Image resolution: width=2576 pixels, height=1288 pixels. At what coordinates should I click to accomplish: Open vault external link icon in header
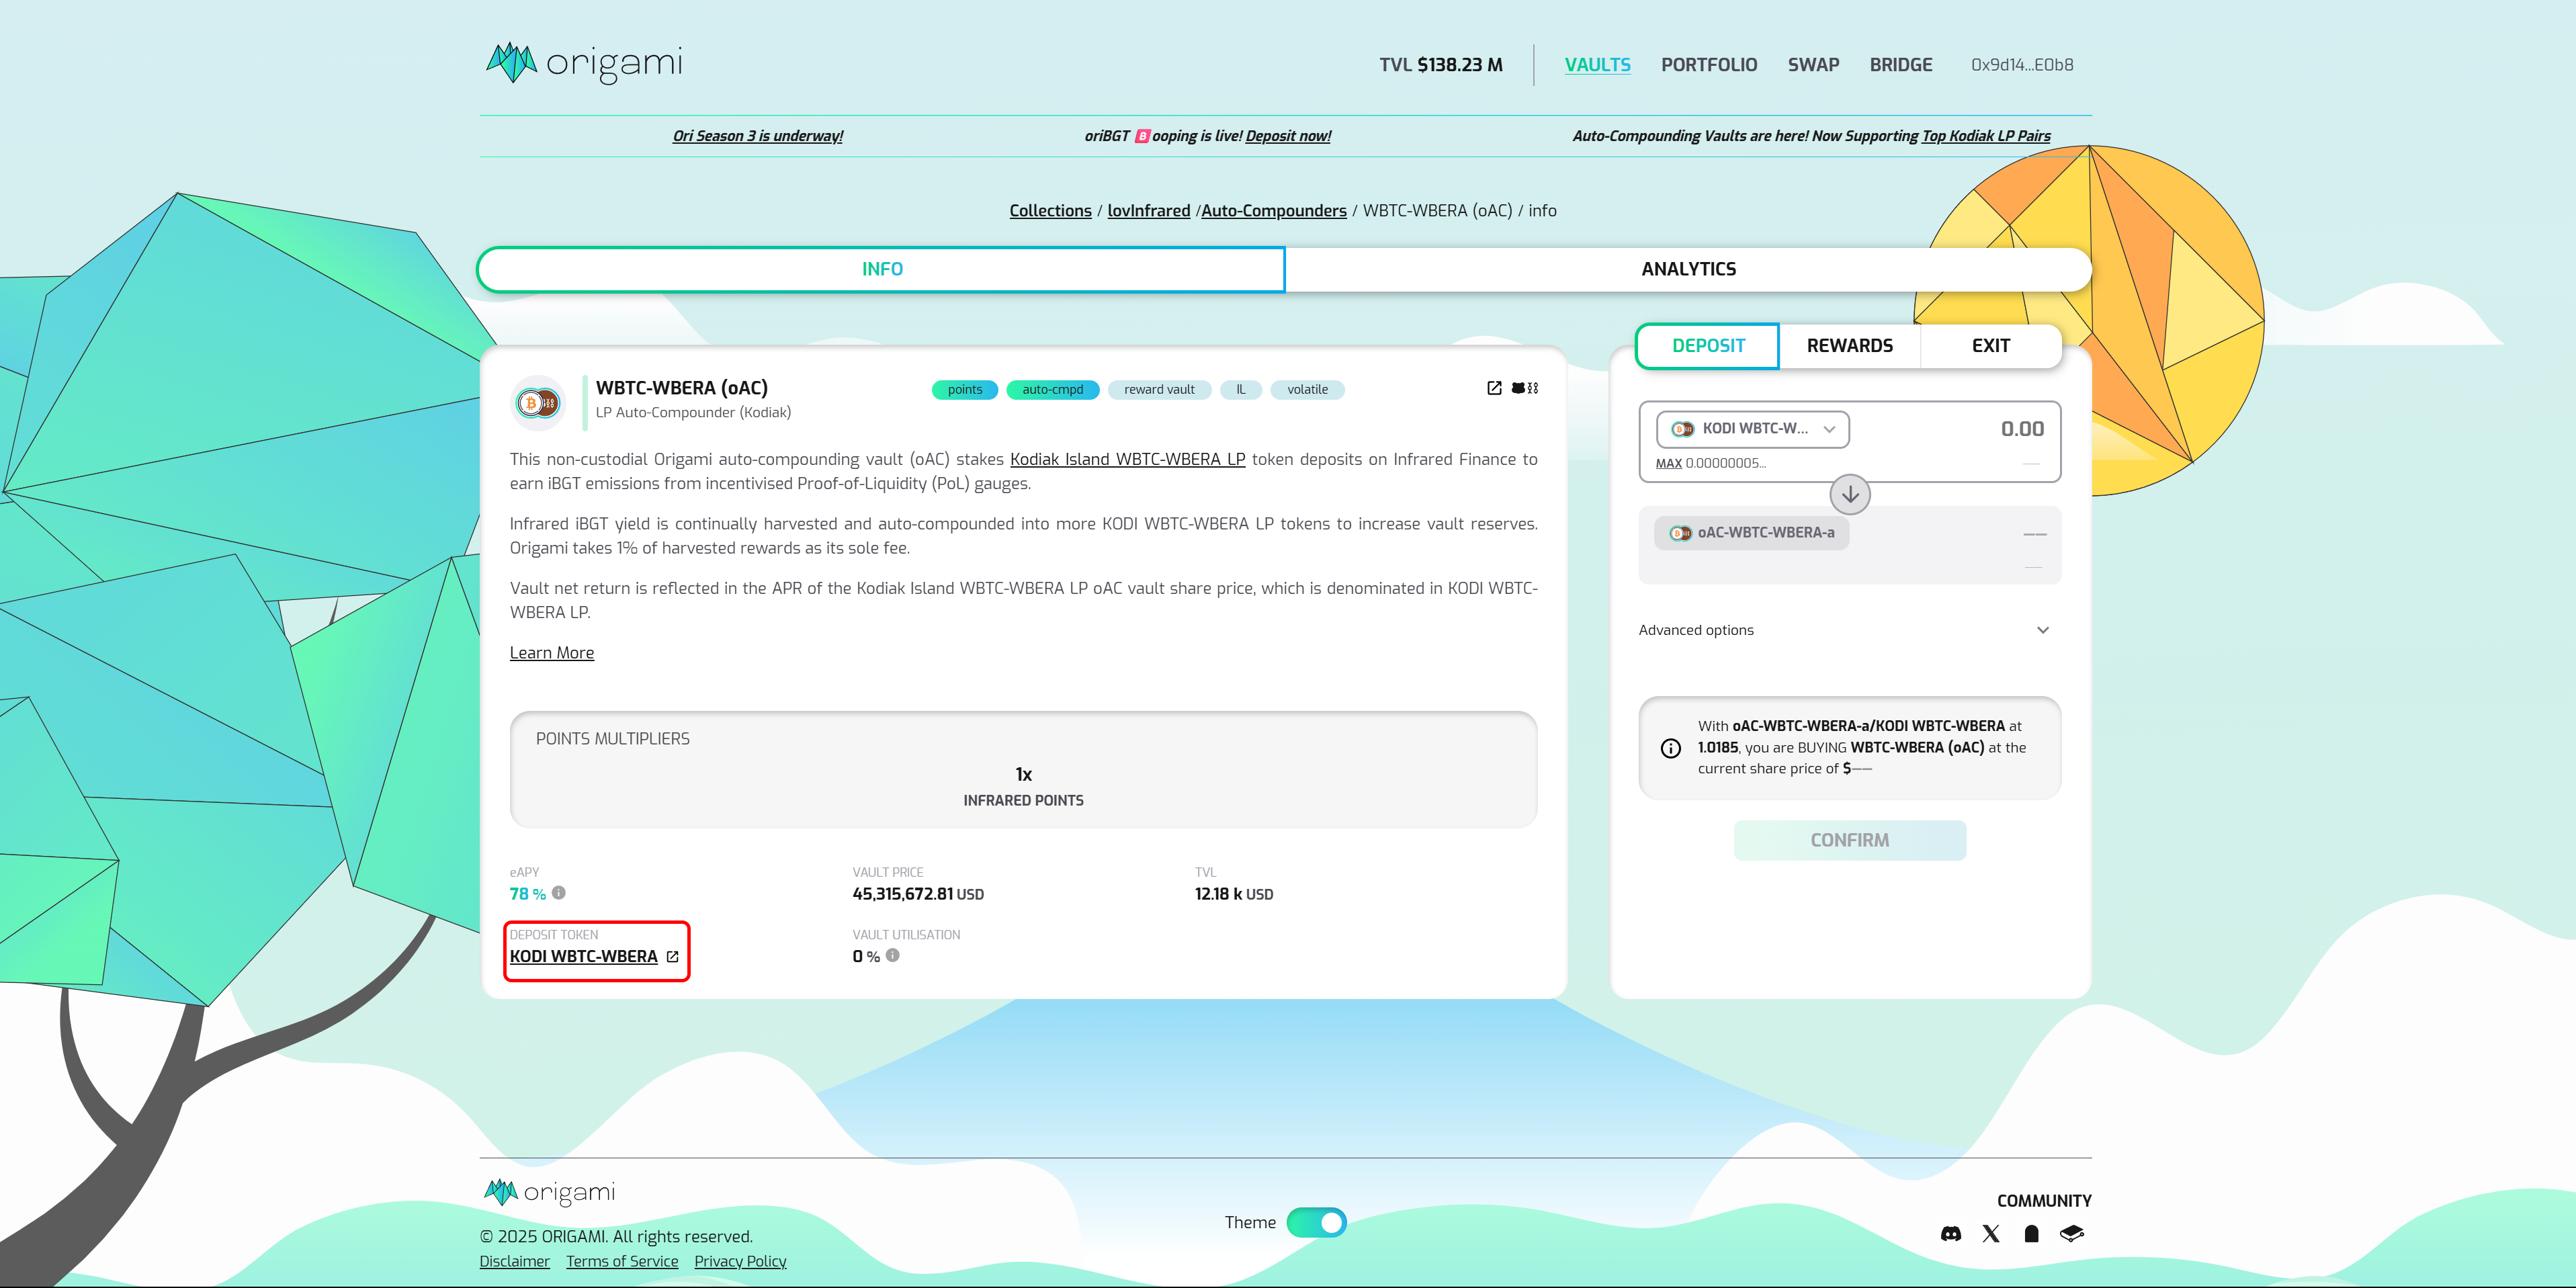pyautogui.click(x=1494, y=388)
